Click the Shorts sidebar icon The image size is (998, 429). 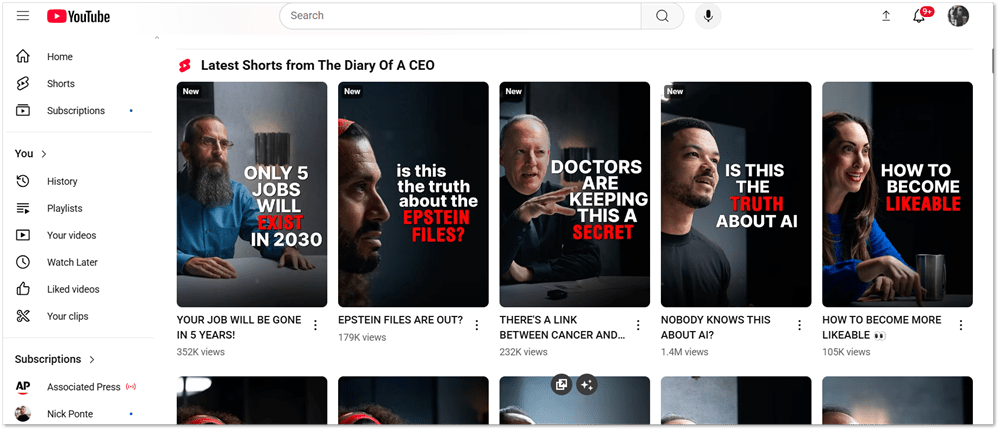tap(23, 83)
